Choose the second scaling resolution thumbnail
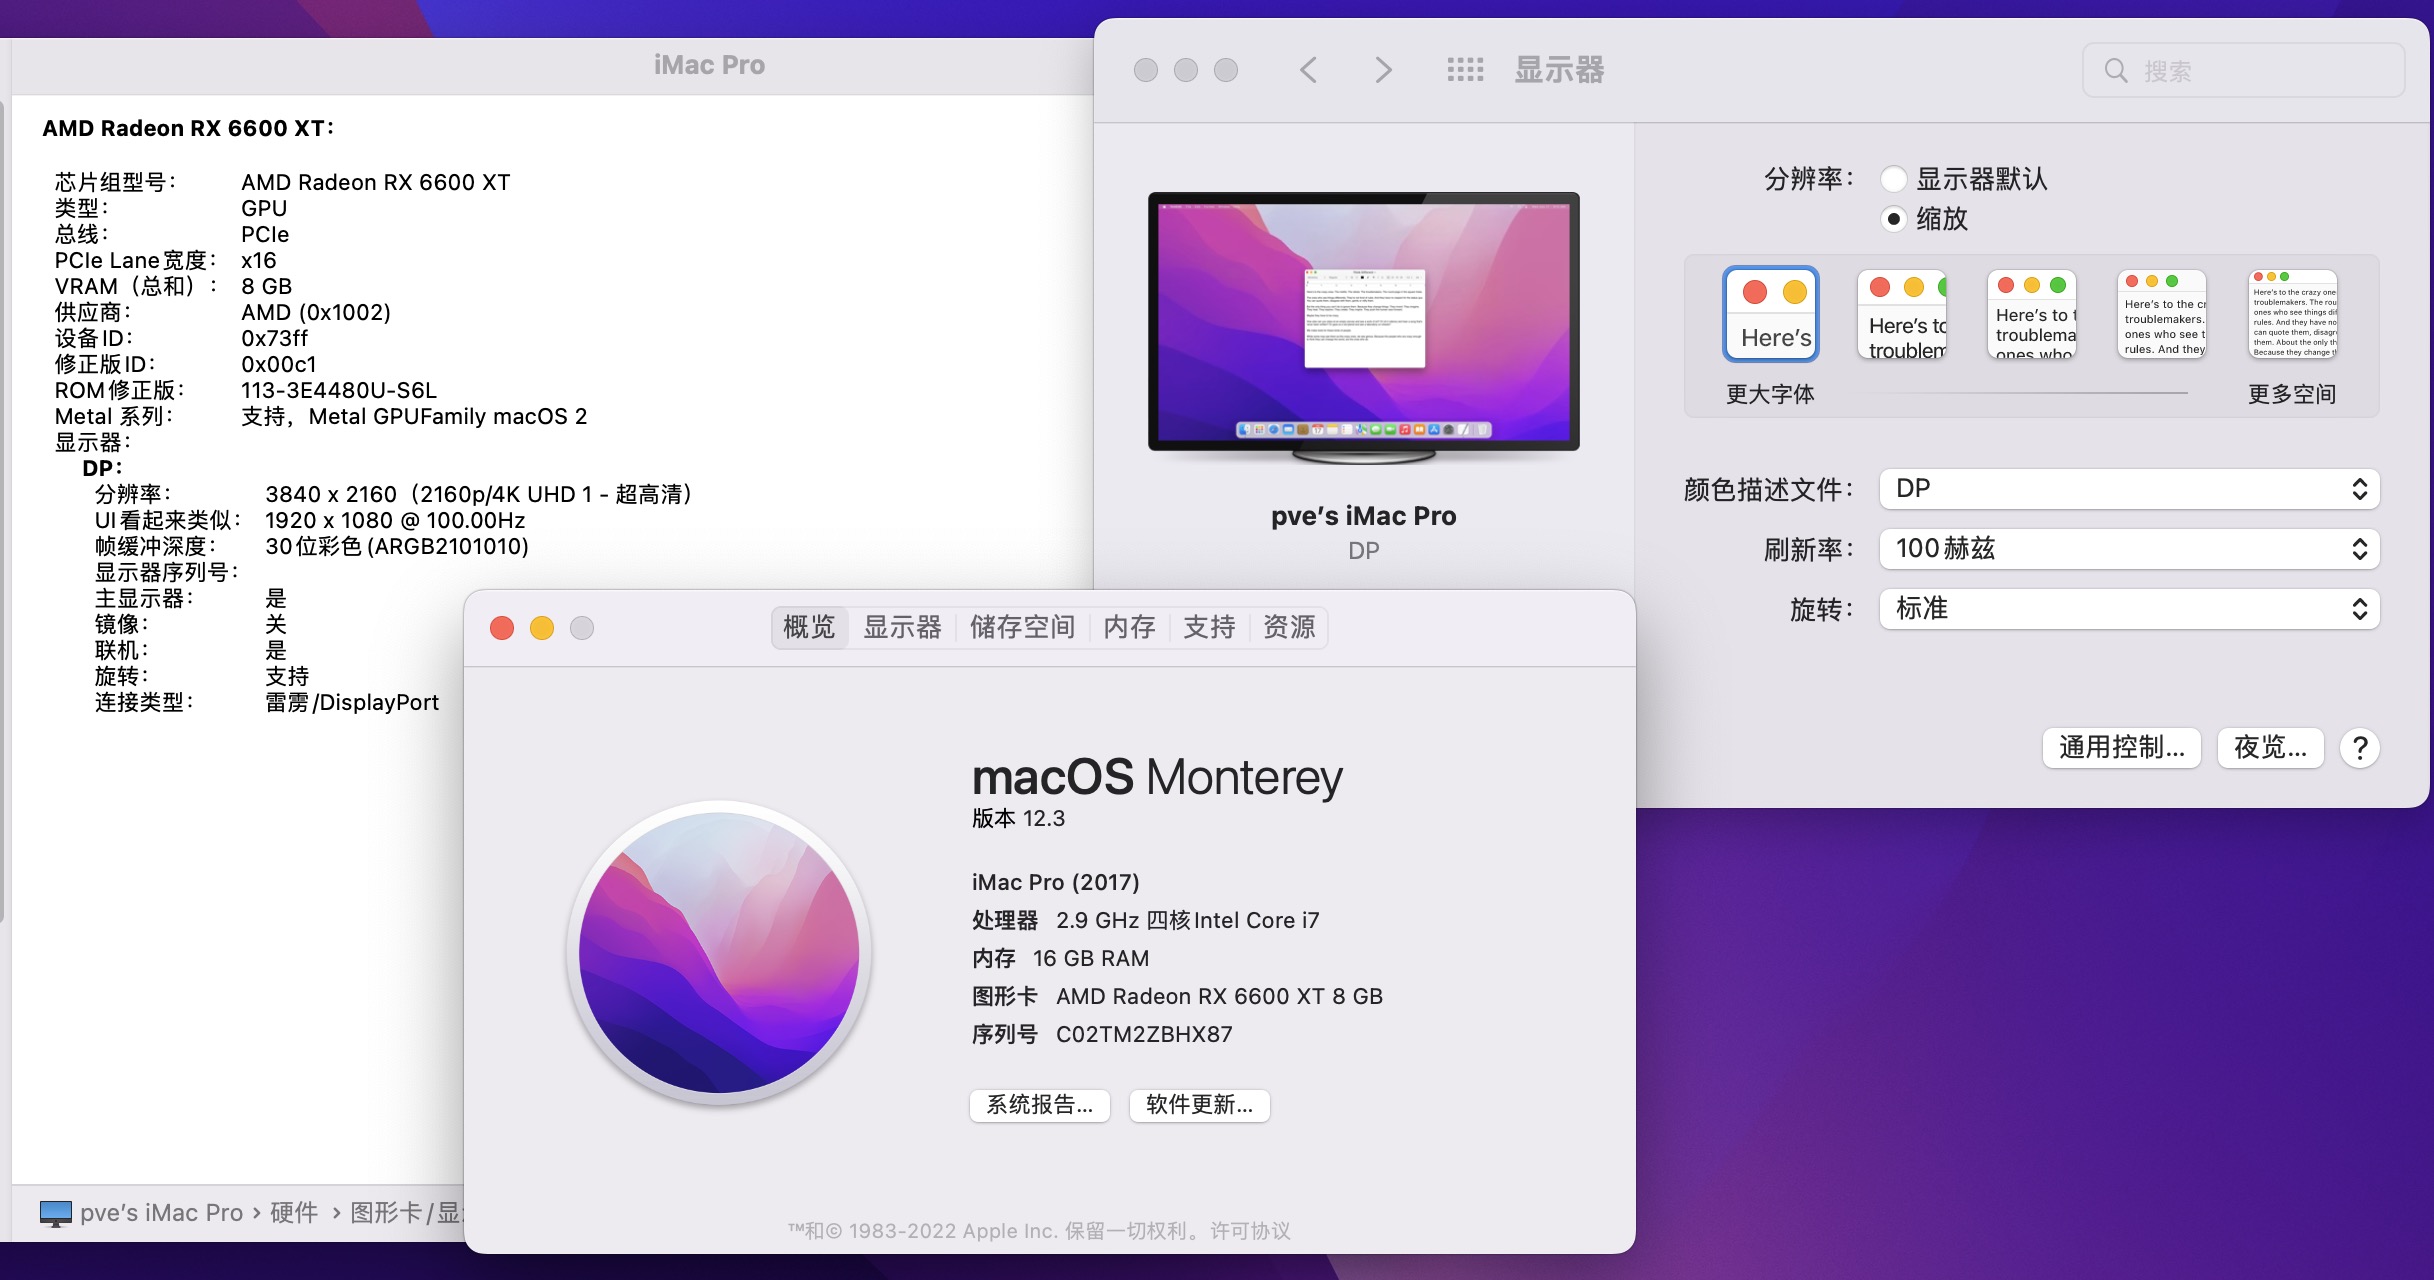This screenshot has height=1280, width=2434. coord(1902,314)
